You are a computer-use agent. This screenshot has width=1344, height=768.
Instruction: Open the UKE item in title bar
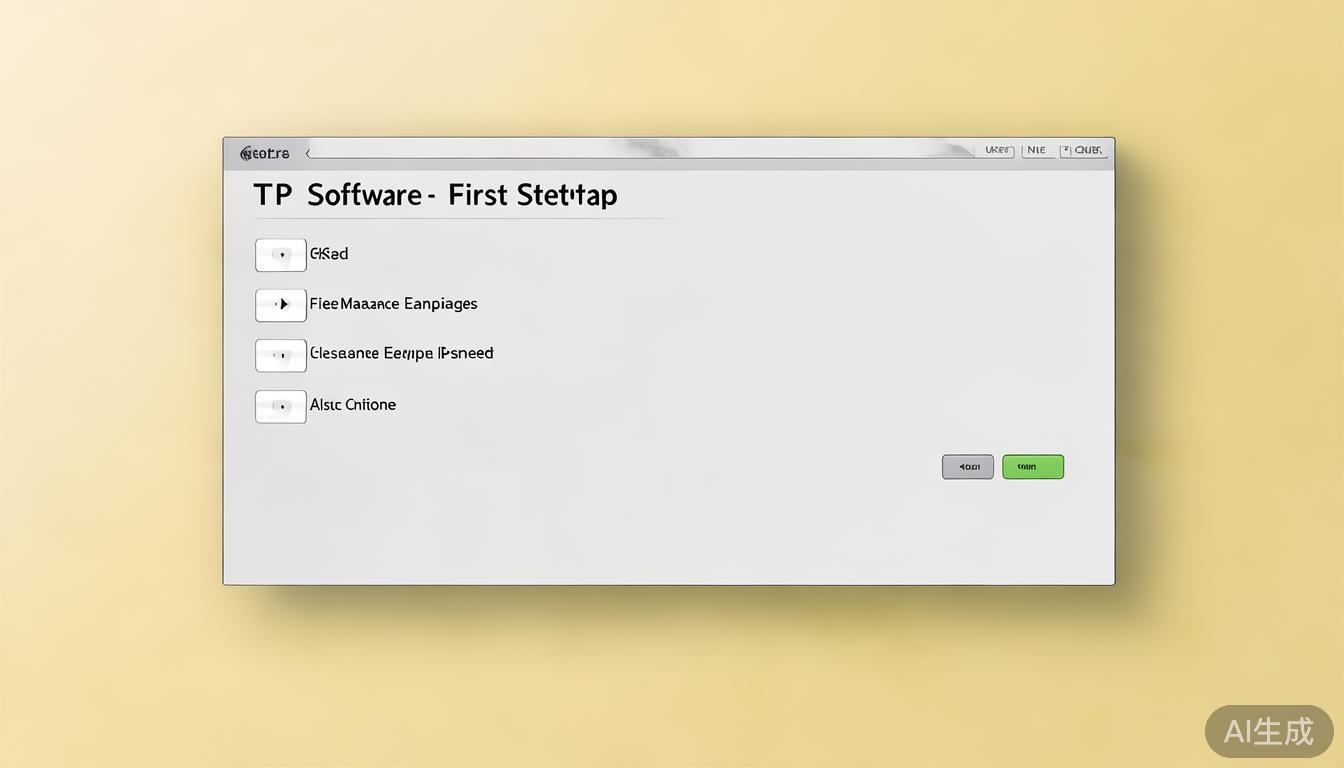998,150
